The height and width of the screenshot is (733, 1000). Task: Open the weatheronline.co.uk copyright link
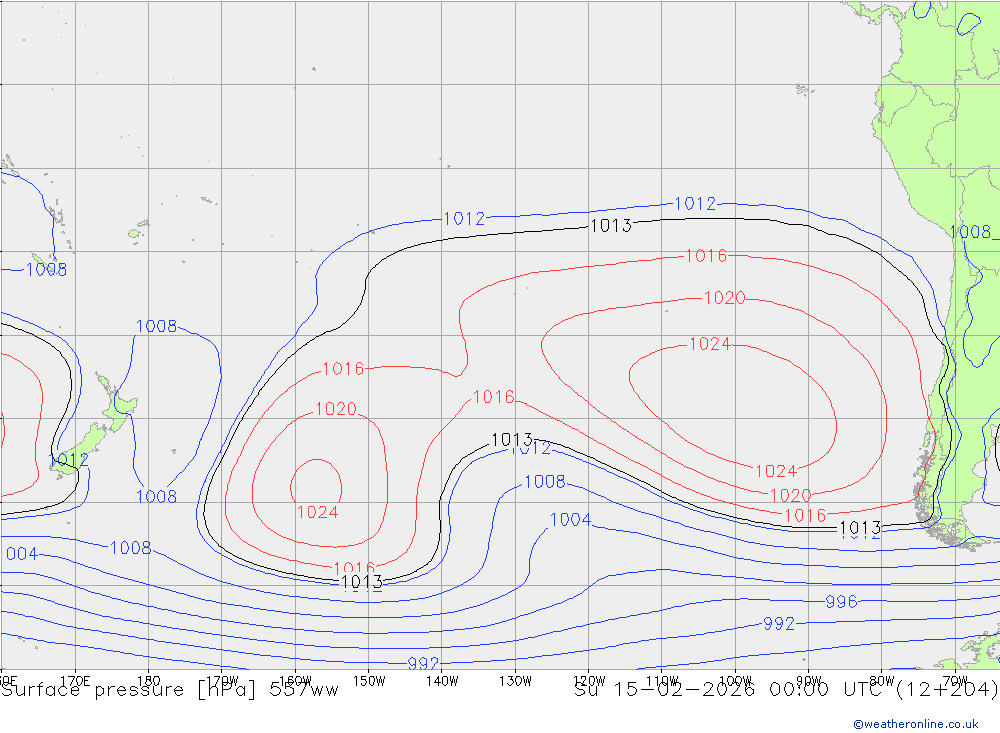(915, 724)
